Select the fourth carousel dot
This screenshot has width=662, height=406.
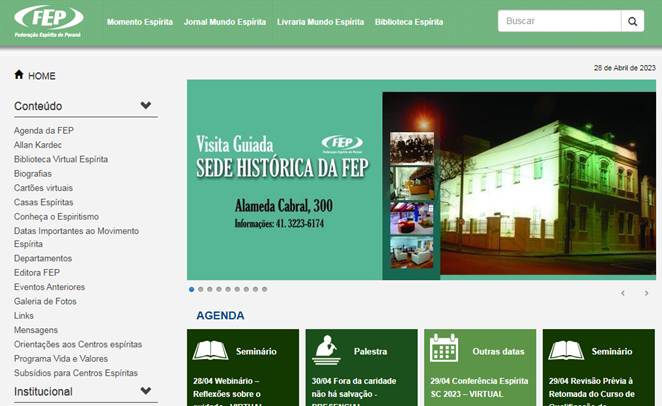pyautogui.click(x=219, y=289)
